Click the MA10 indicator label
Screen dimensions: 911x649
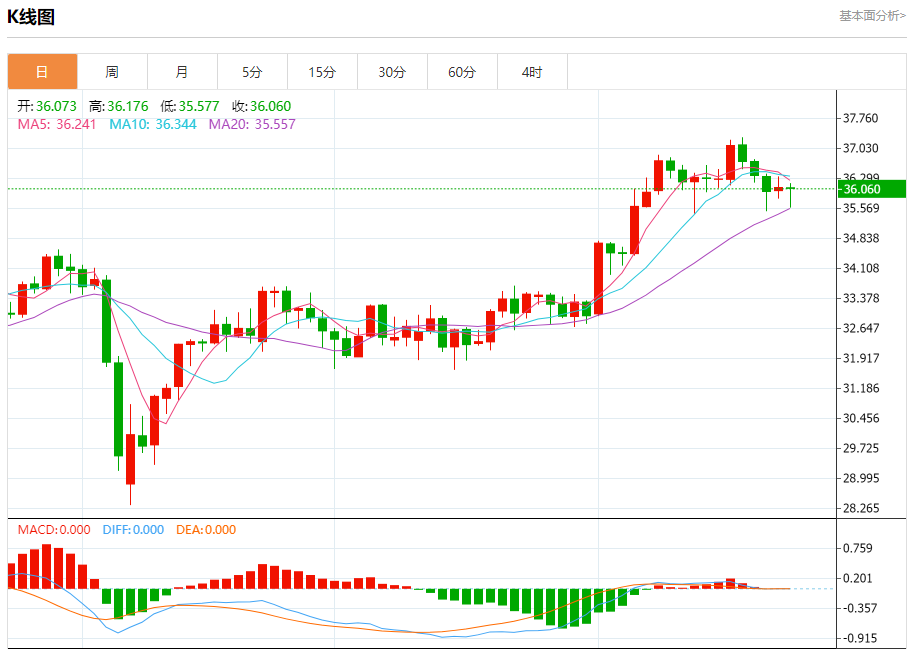[x=151, y=124]
